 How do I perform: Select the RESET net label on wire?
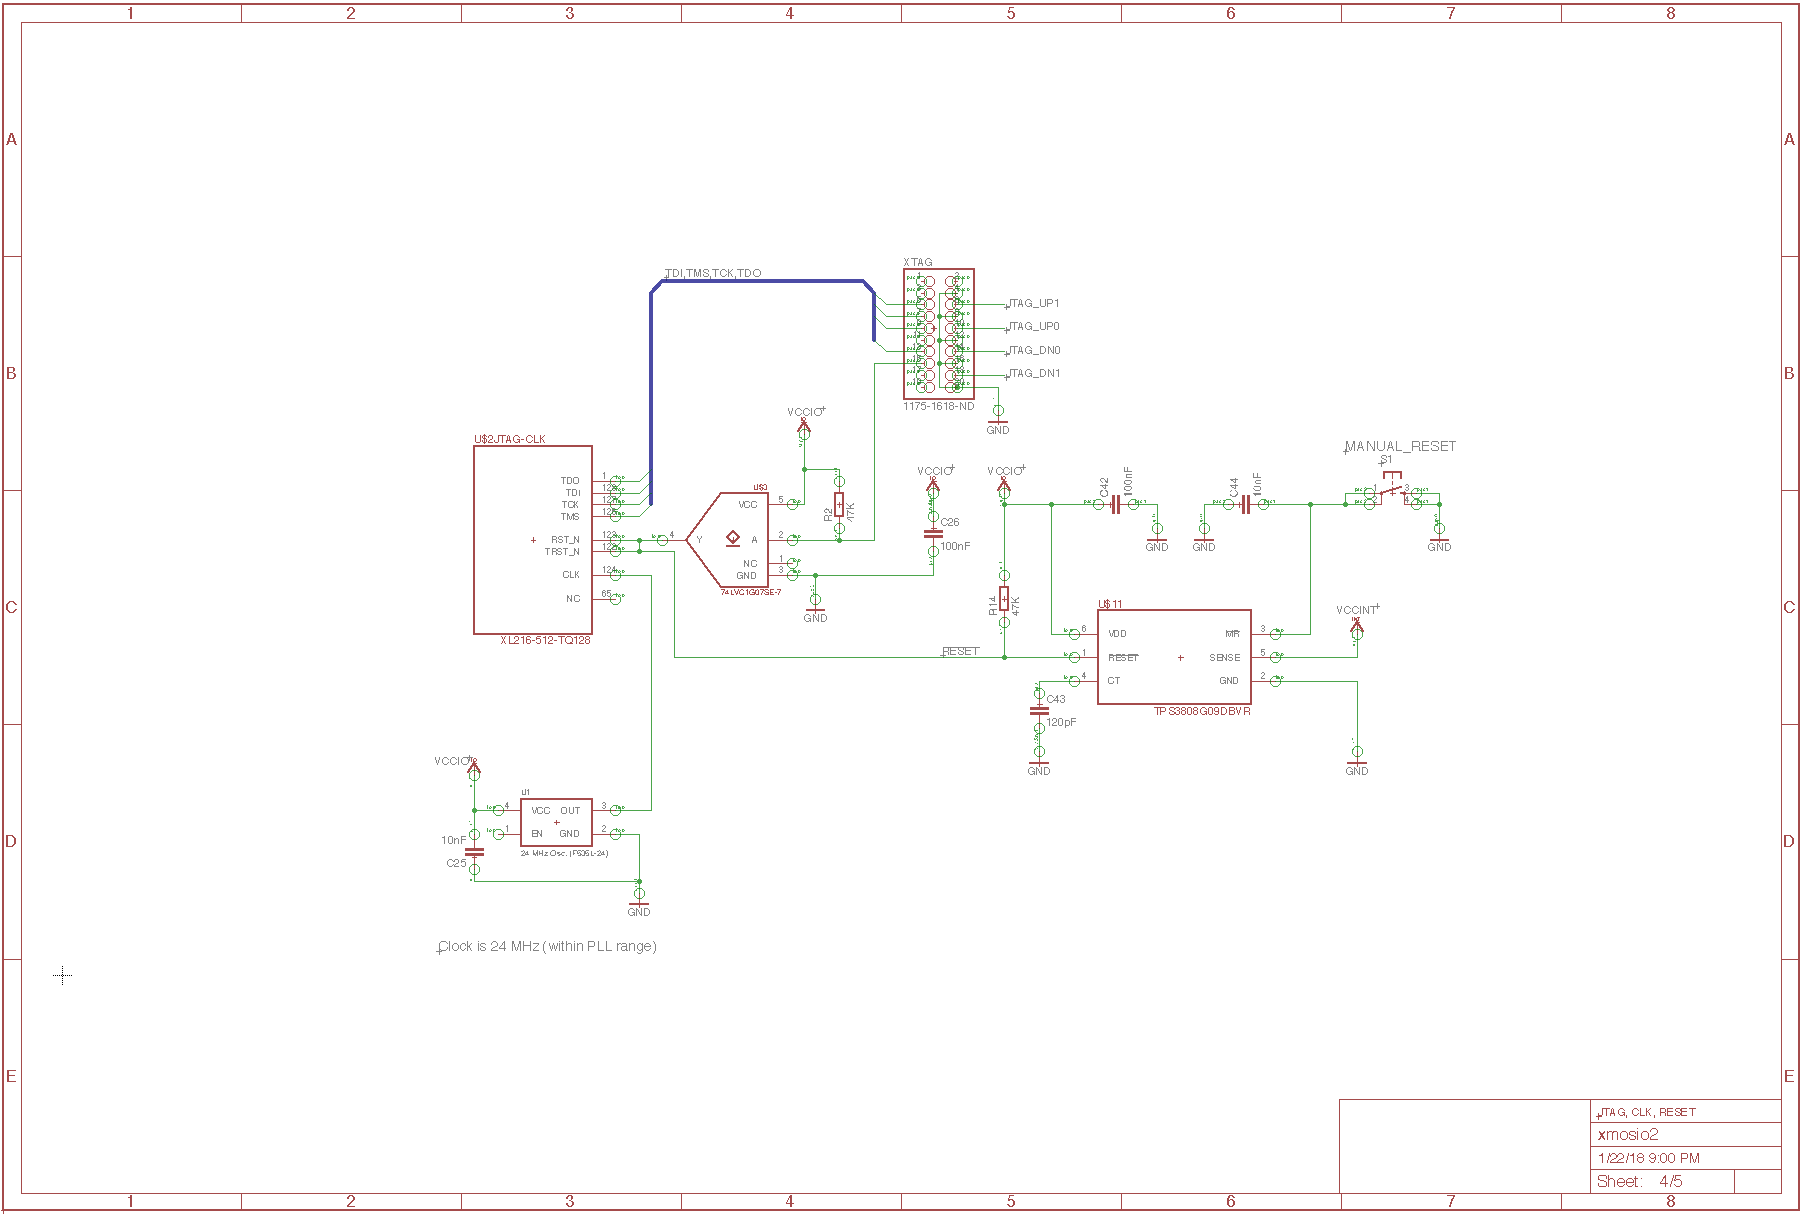point(961,651)
